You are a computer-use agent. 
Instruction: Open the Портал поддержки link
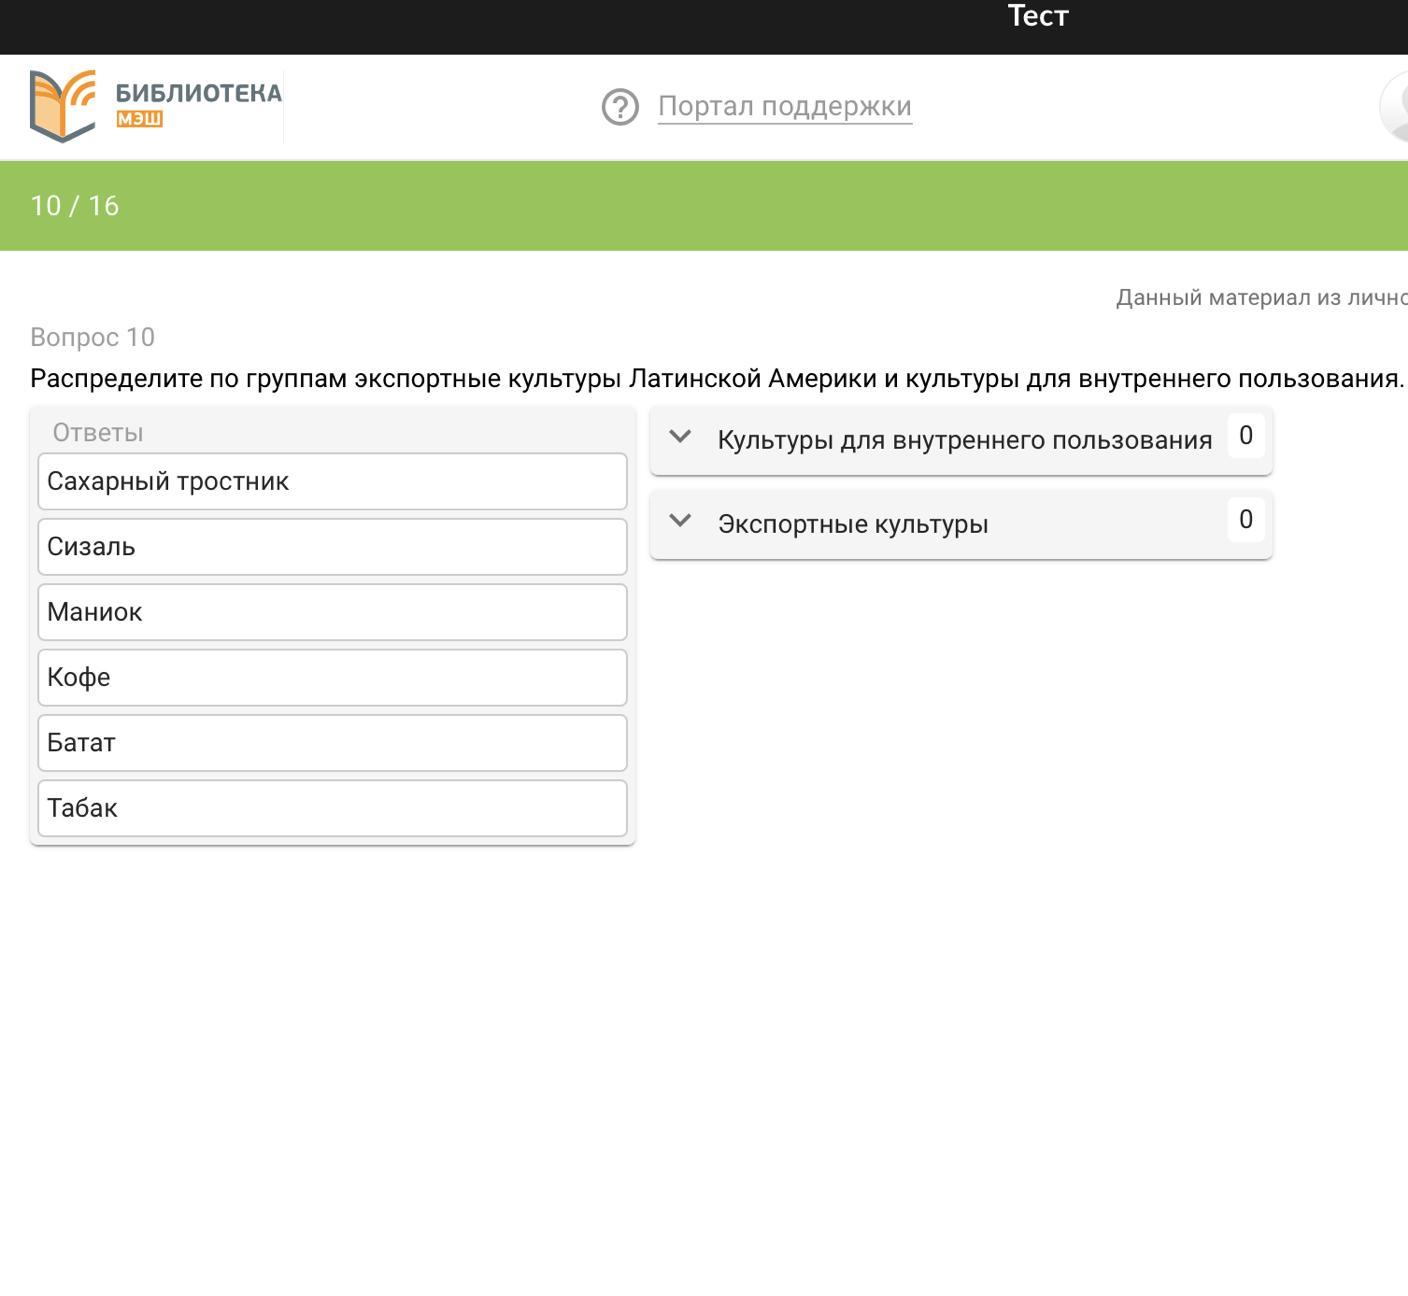(x=784, y=106)
